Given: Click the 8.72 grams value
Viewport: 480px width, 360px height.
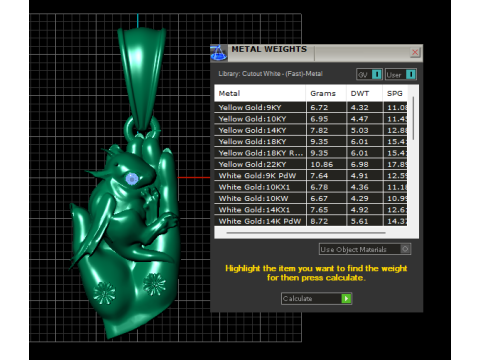Looking at the screenshot, I should point(319,221).
